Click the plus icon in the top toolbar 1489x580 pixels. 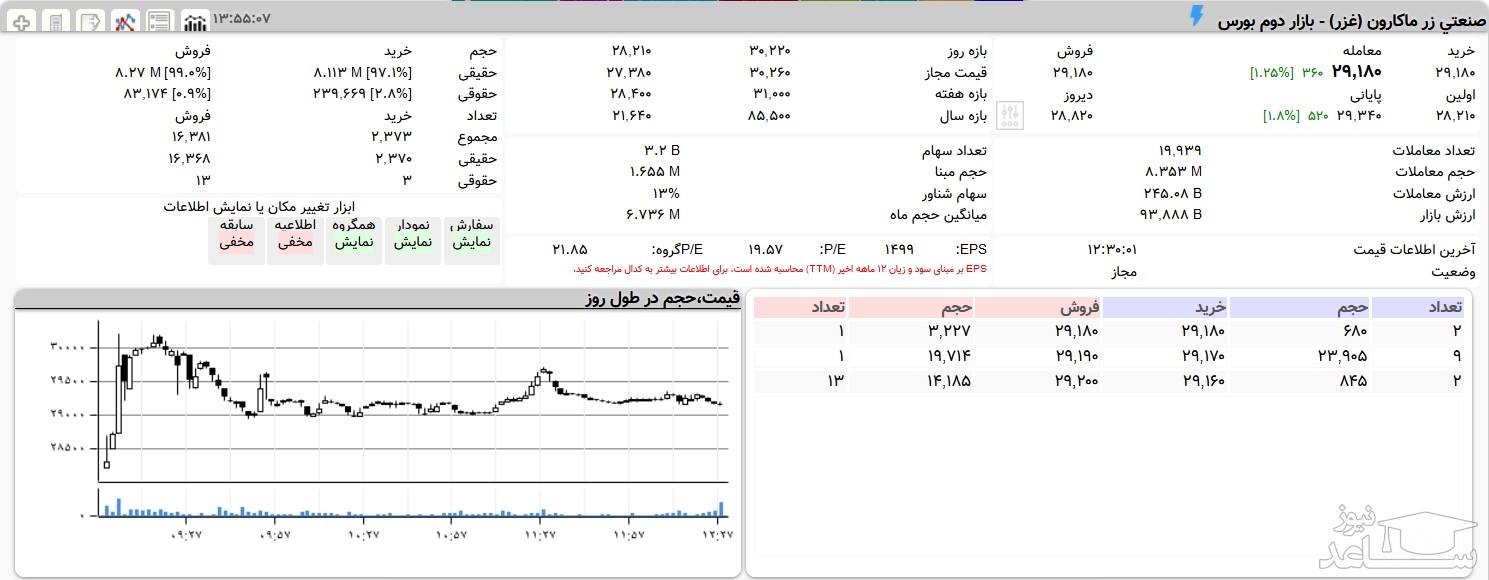click(22, 21)
